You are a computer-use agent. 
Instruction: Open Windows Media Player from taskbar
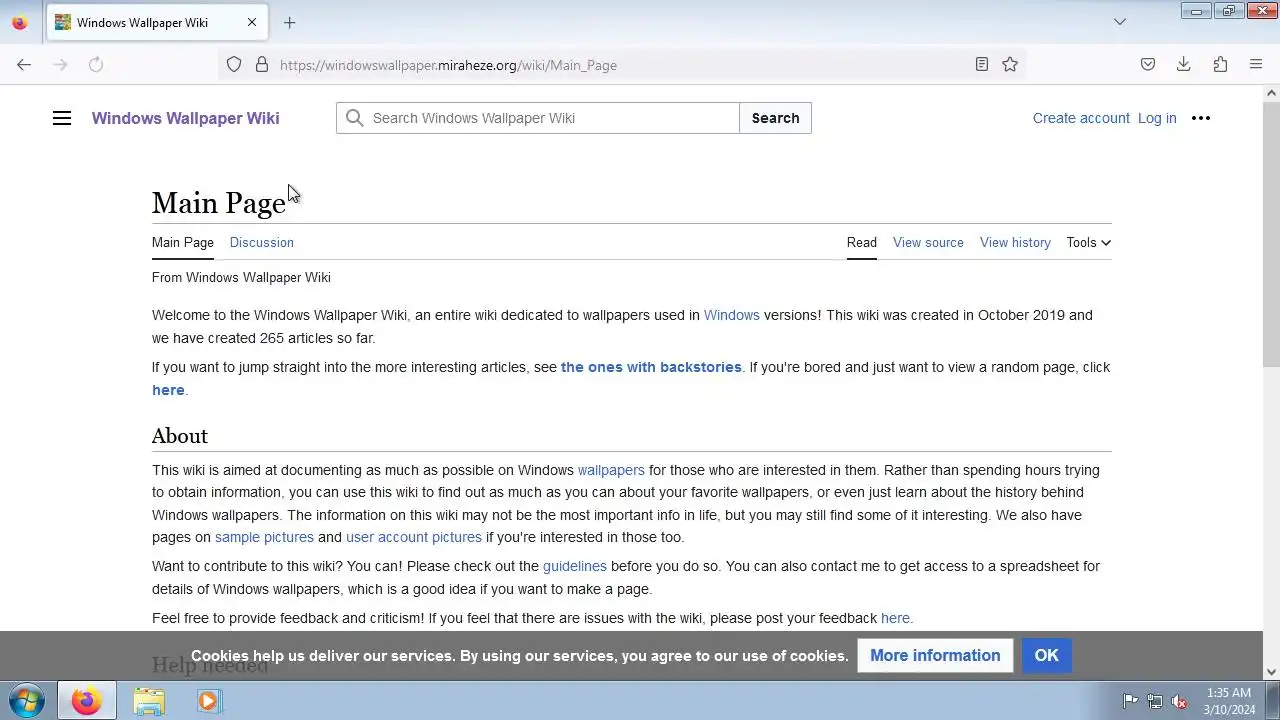point(208,701)
